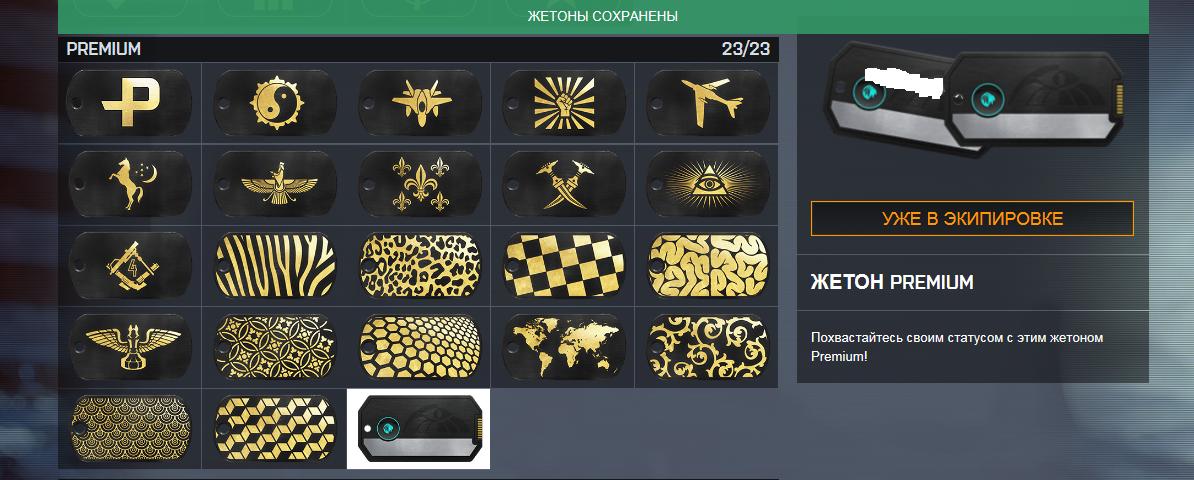Select the leopard print pattern tag
Viewport: 1194px width, 480px height.
click(x=418, y=266)
